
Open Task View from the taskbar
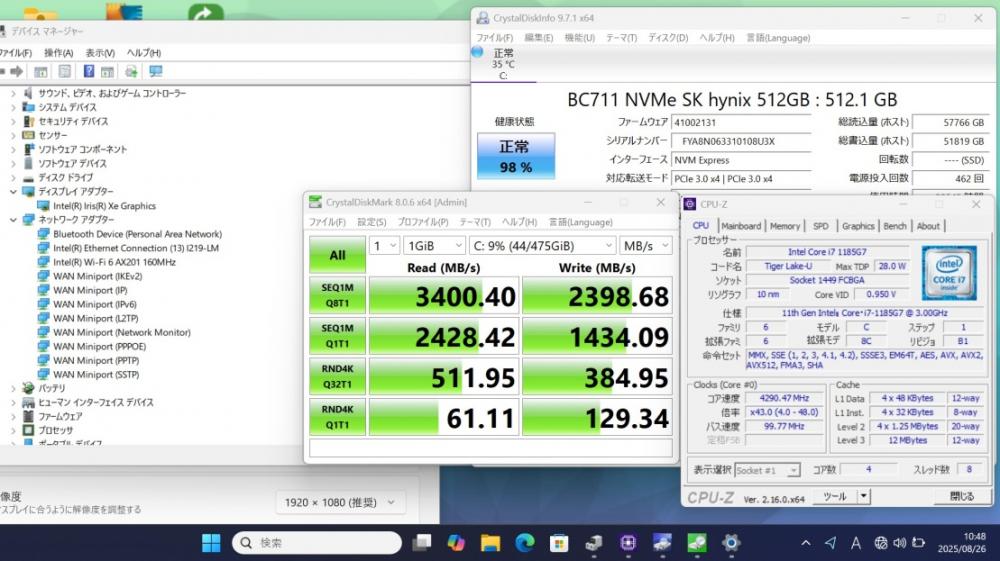click(422, 543)
